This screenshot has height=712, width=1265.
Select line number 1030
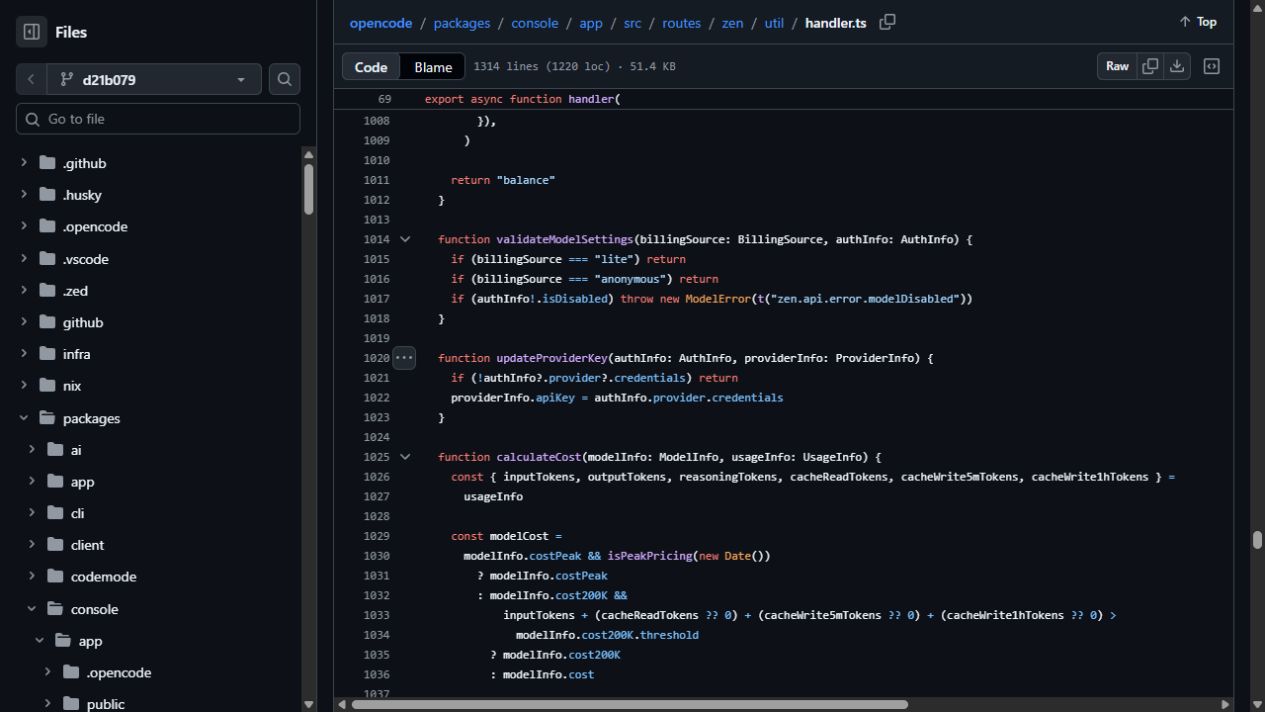click(x=376, y=556)
